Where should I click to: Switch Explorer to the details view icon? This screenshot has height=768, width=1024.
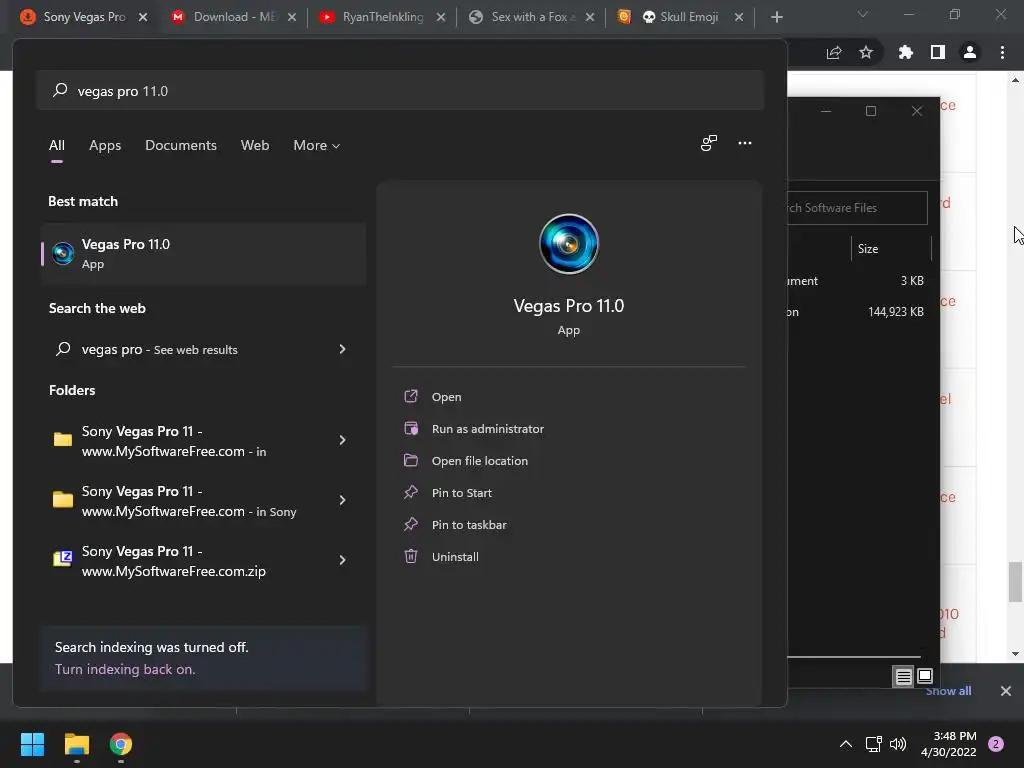click(903, 677)
